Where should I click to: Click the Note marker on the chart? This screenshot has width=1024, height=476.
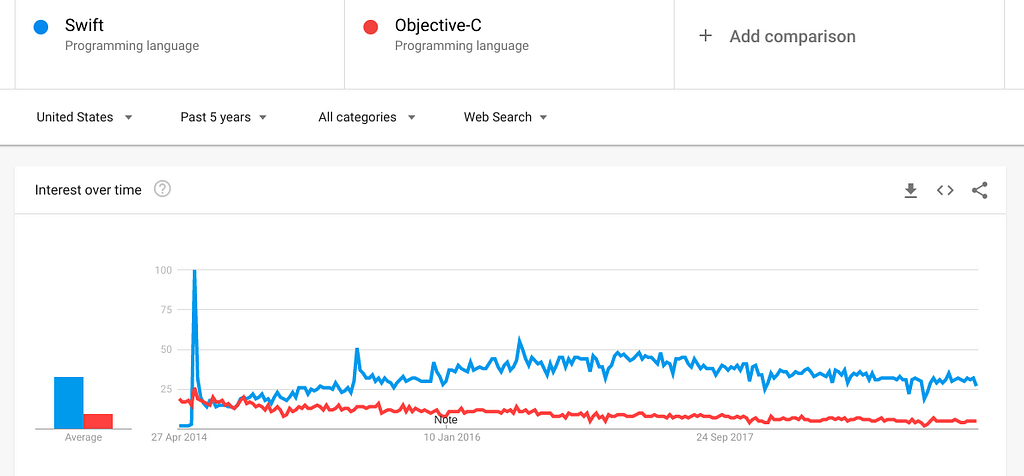point(445,420)
